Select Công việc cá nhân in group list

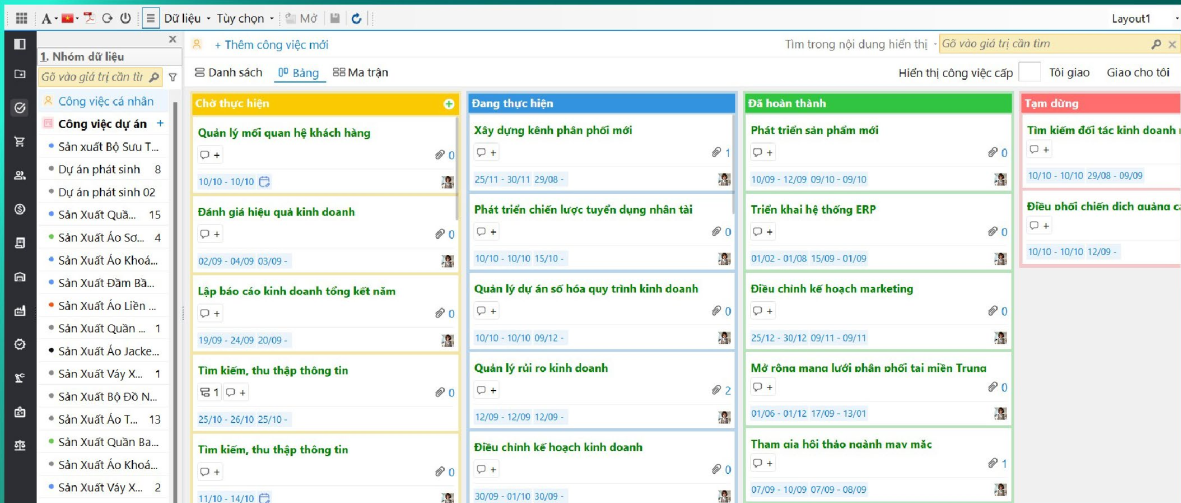[105, 101]
